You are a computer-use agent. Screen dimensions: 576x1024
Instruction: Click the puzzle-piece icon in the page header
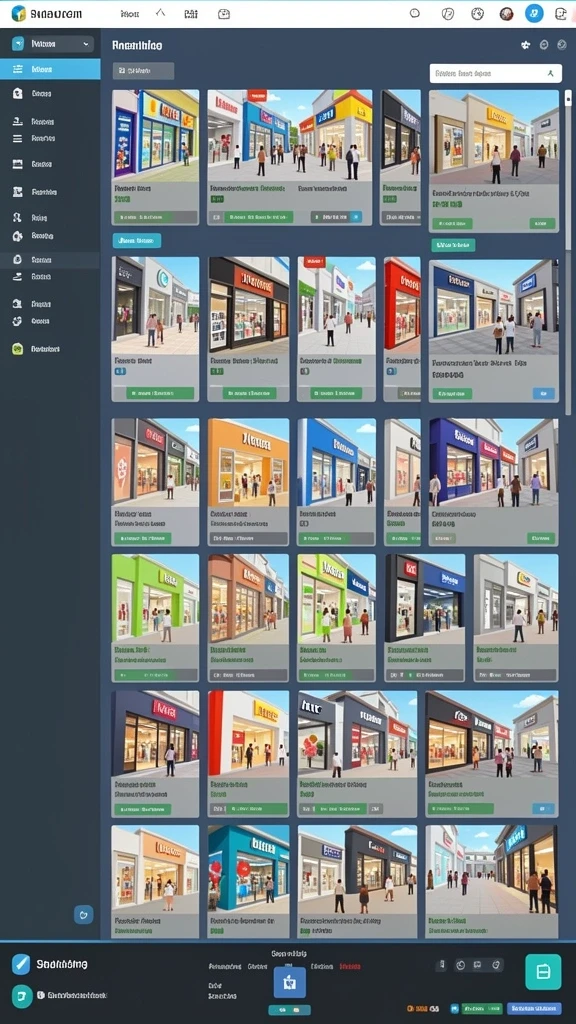pos(525,45)
